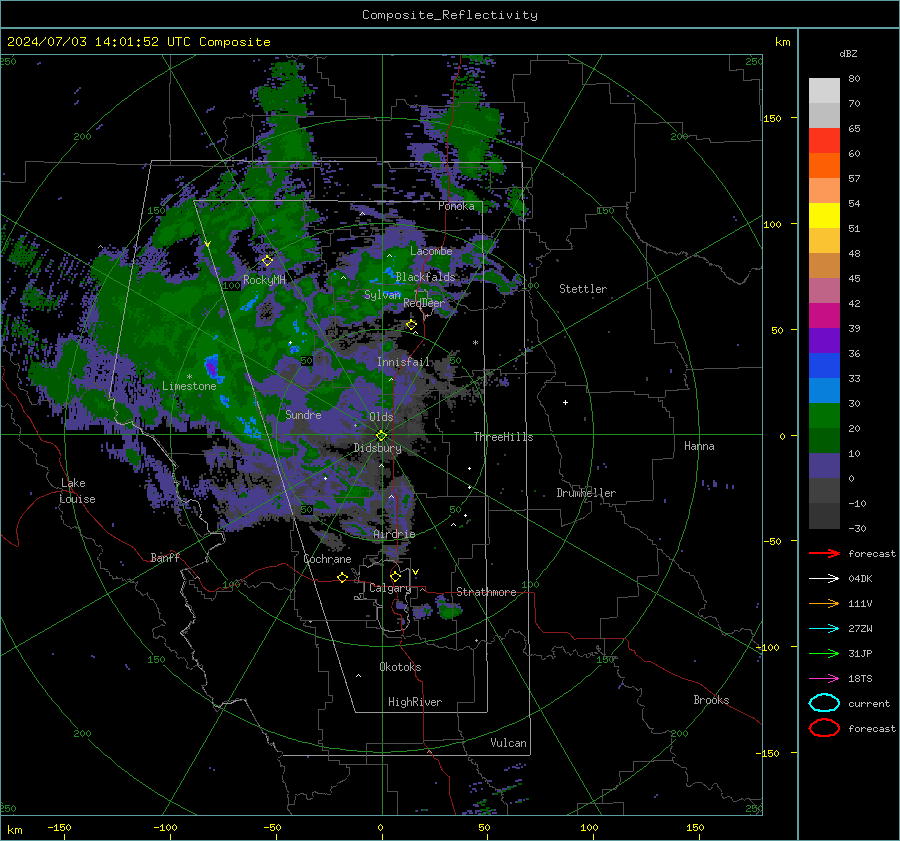Click the Lake Louise label
This screenshot has width=900, height=841.
pos(78,491)
